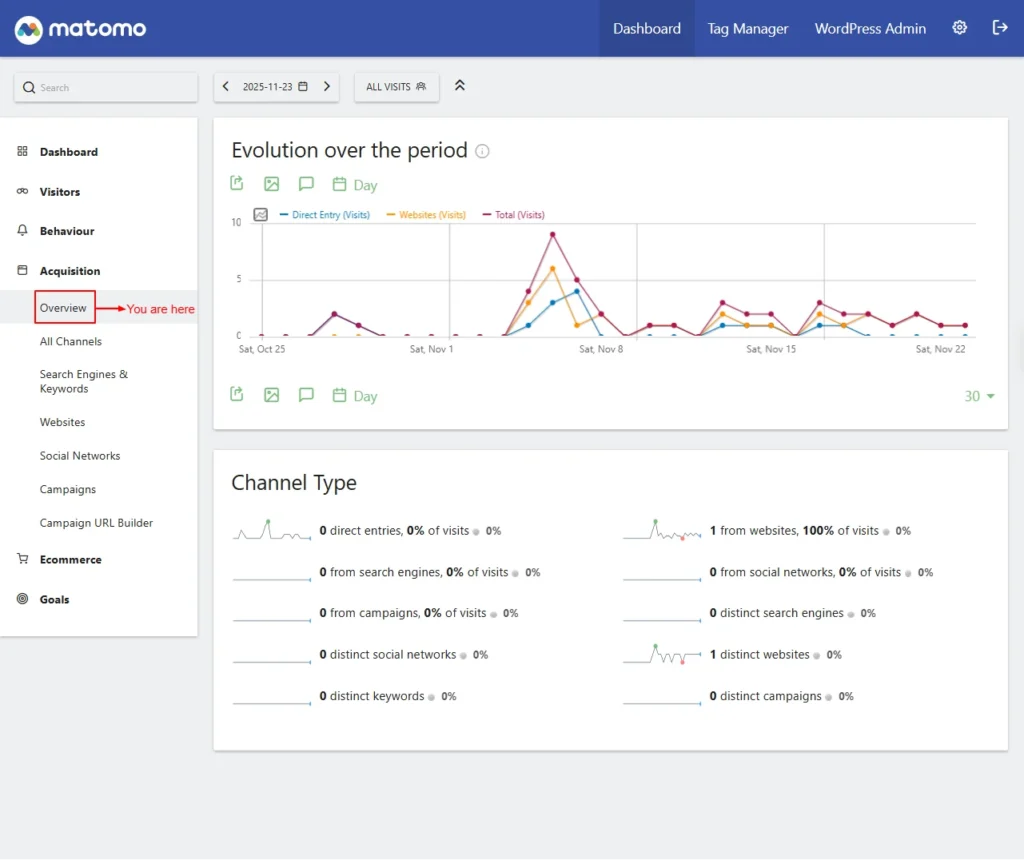Click export icon below the evolution graph
The height and width of the screenshot is (860, 1024).
(x=237, y=395)
